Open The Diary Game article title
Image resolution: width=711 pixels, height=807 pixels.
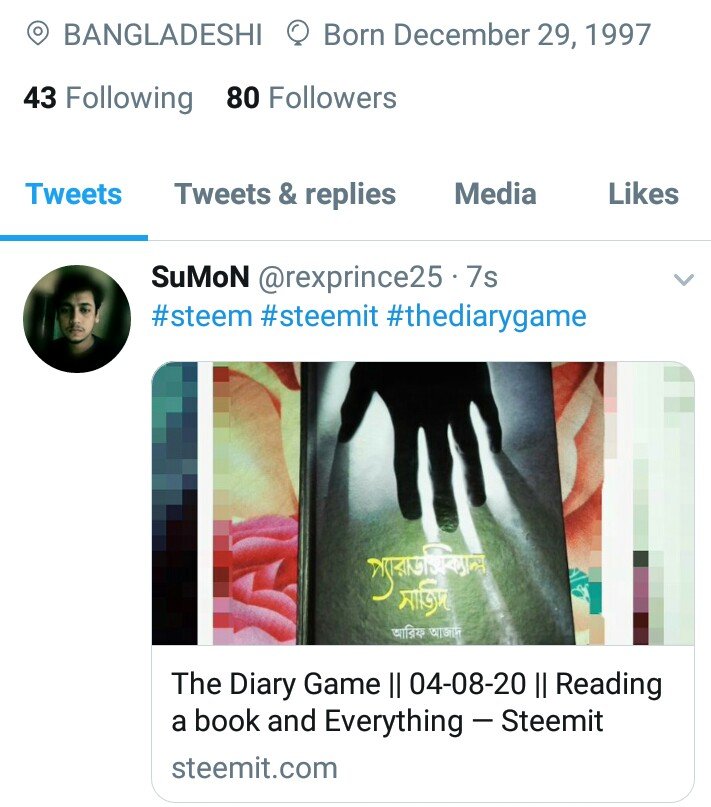click(x=417, y=702)
